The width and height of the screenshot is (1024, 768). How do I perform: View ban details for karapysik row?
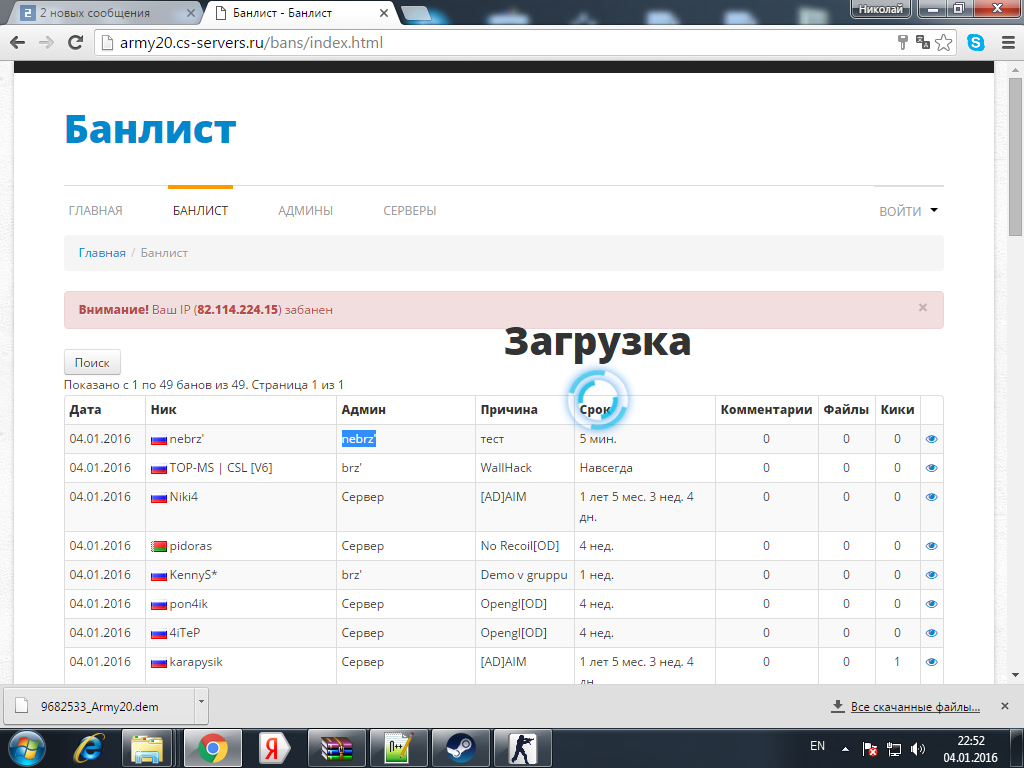931,662
